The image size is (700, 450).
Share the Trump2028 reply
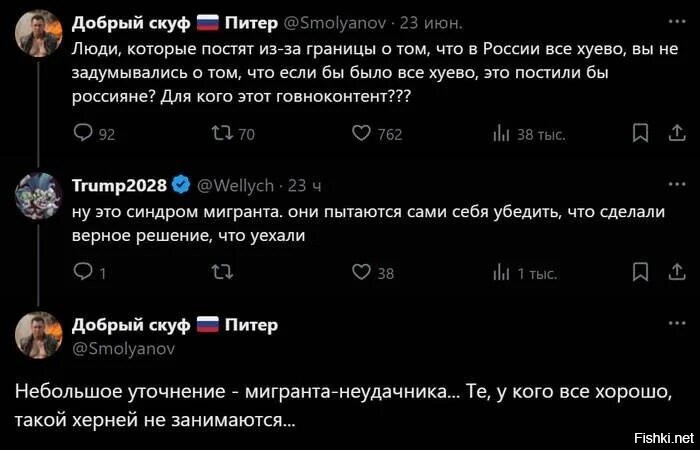tap(677, 272)
